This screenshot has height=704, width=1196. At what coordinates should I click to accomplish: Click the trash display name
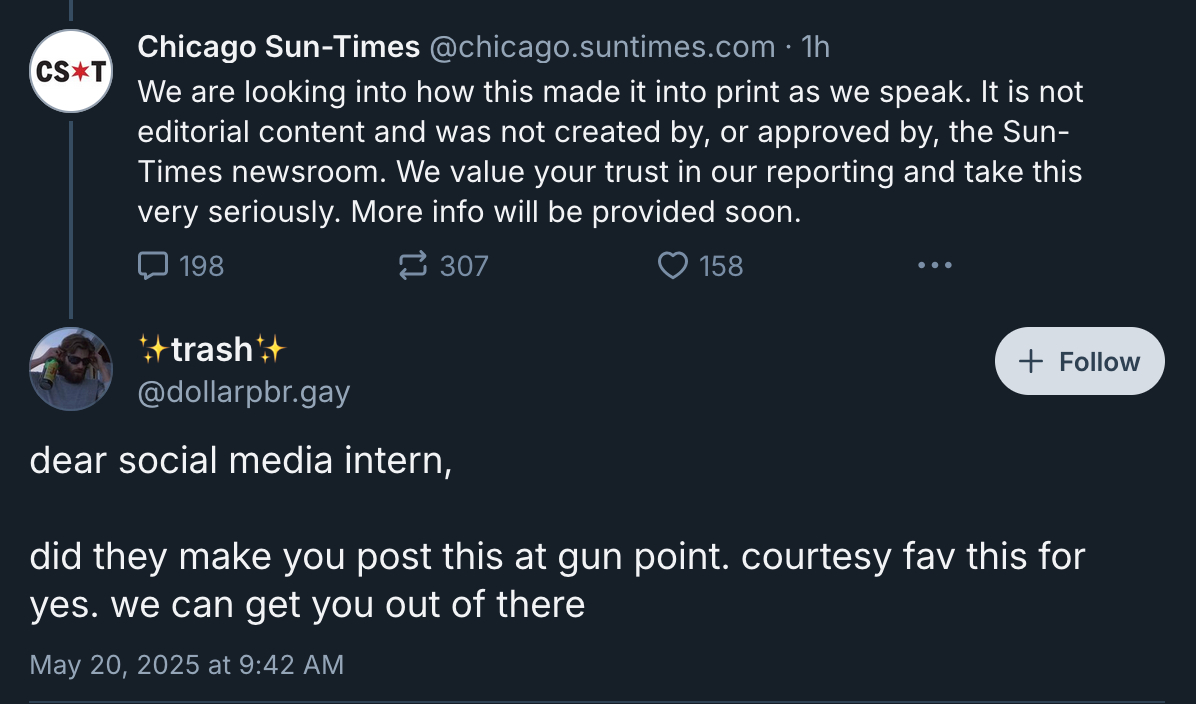point(212,349)
